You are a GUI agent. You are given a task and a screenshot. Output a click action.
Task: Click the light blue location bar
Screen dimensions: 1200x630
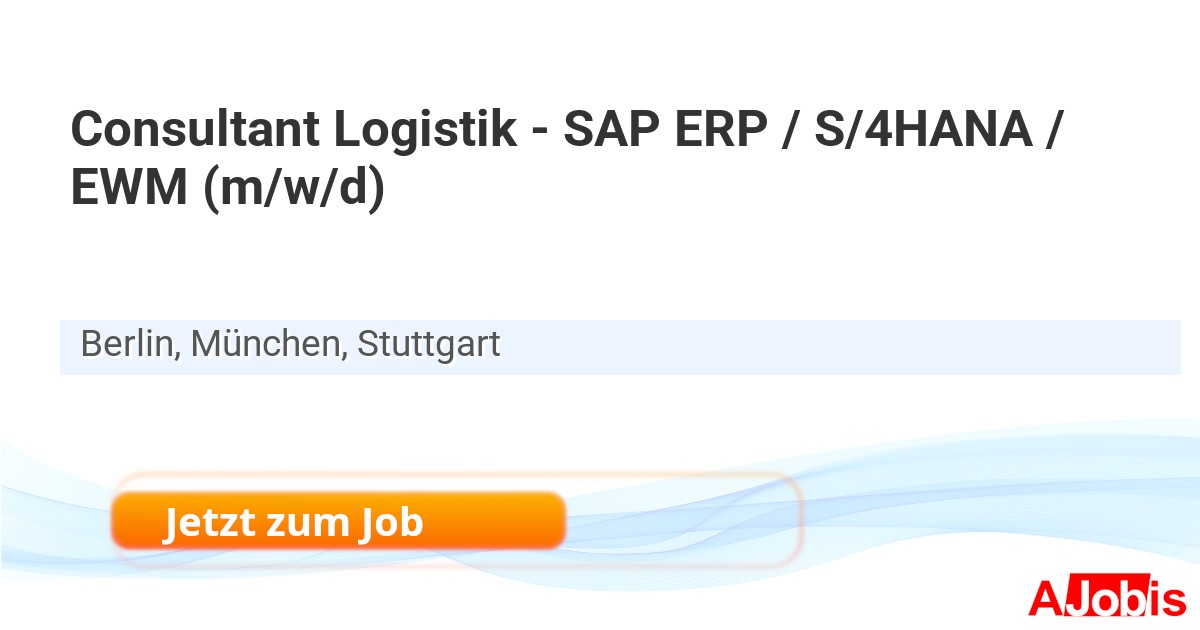click(x=800, y=347)
